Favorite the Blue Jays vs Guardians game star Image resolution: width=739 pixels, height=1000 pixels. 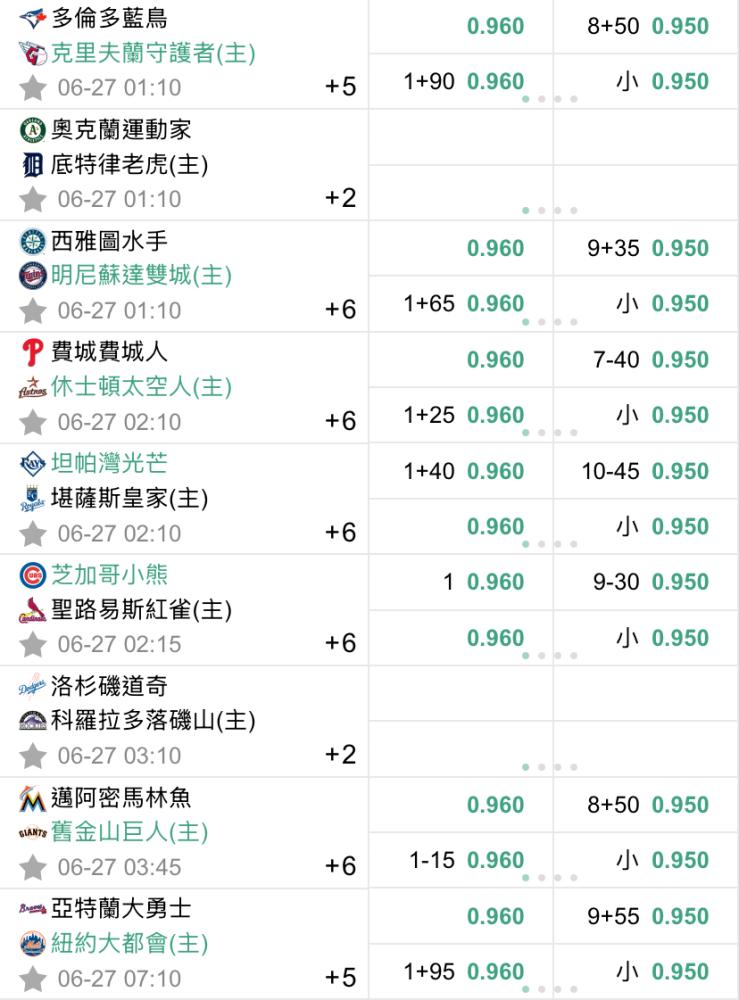click(33, 88)
